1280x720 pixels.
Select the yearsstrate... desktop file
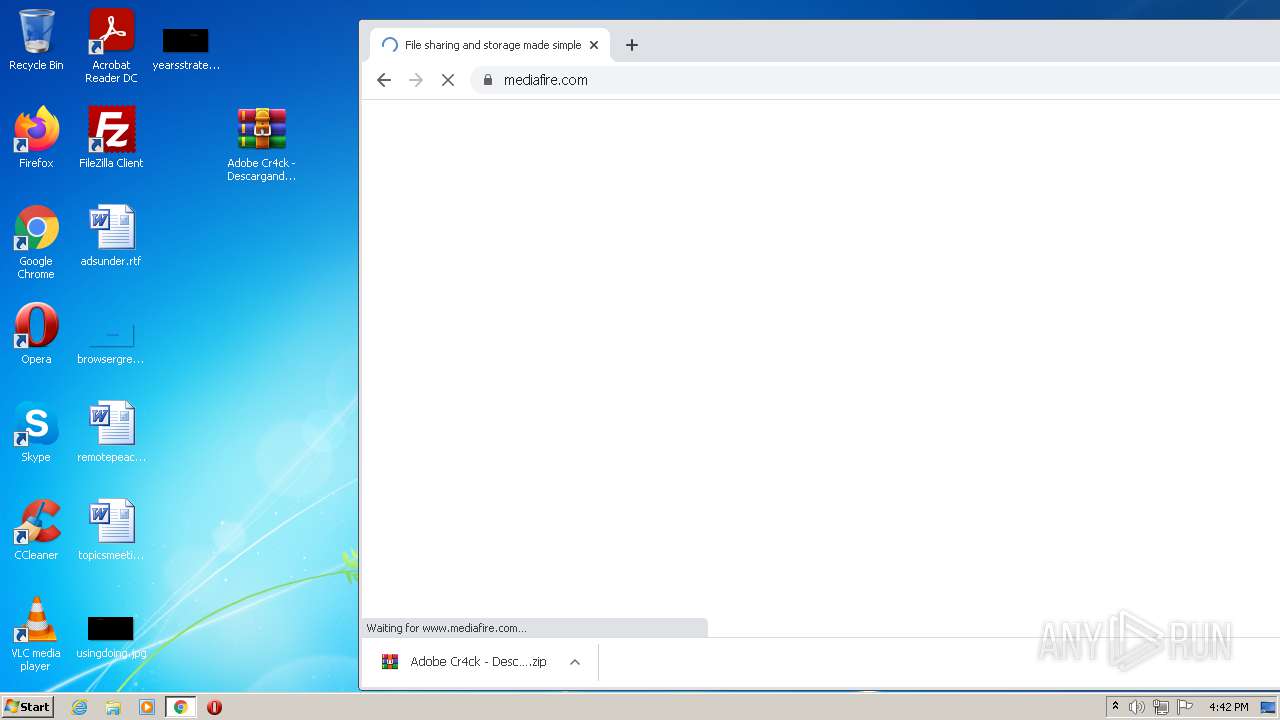coord(186,49)
